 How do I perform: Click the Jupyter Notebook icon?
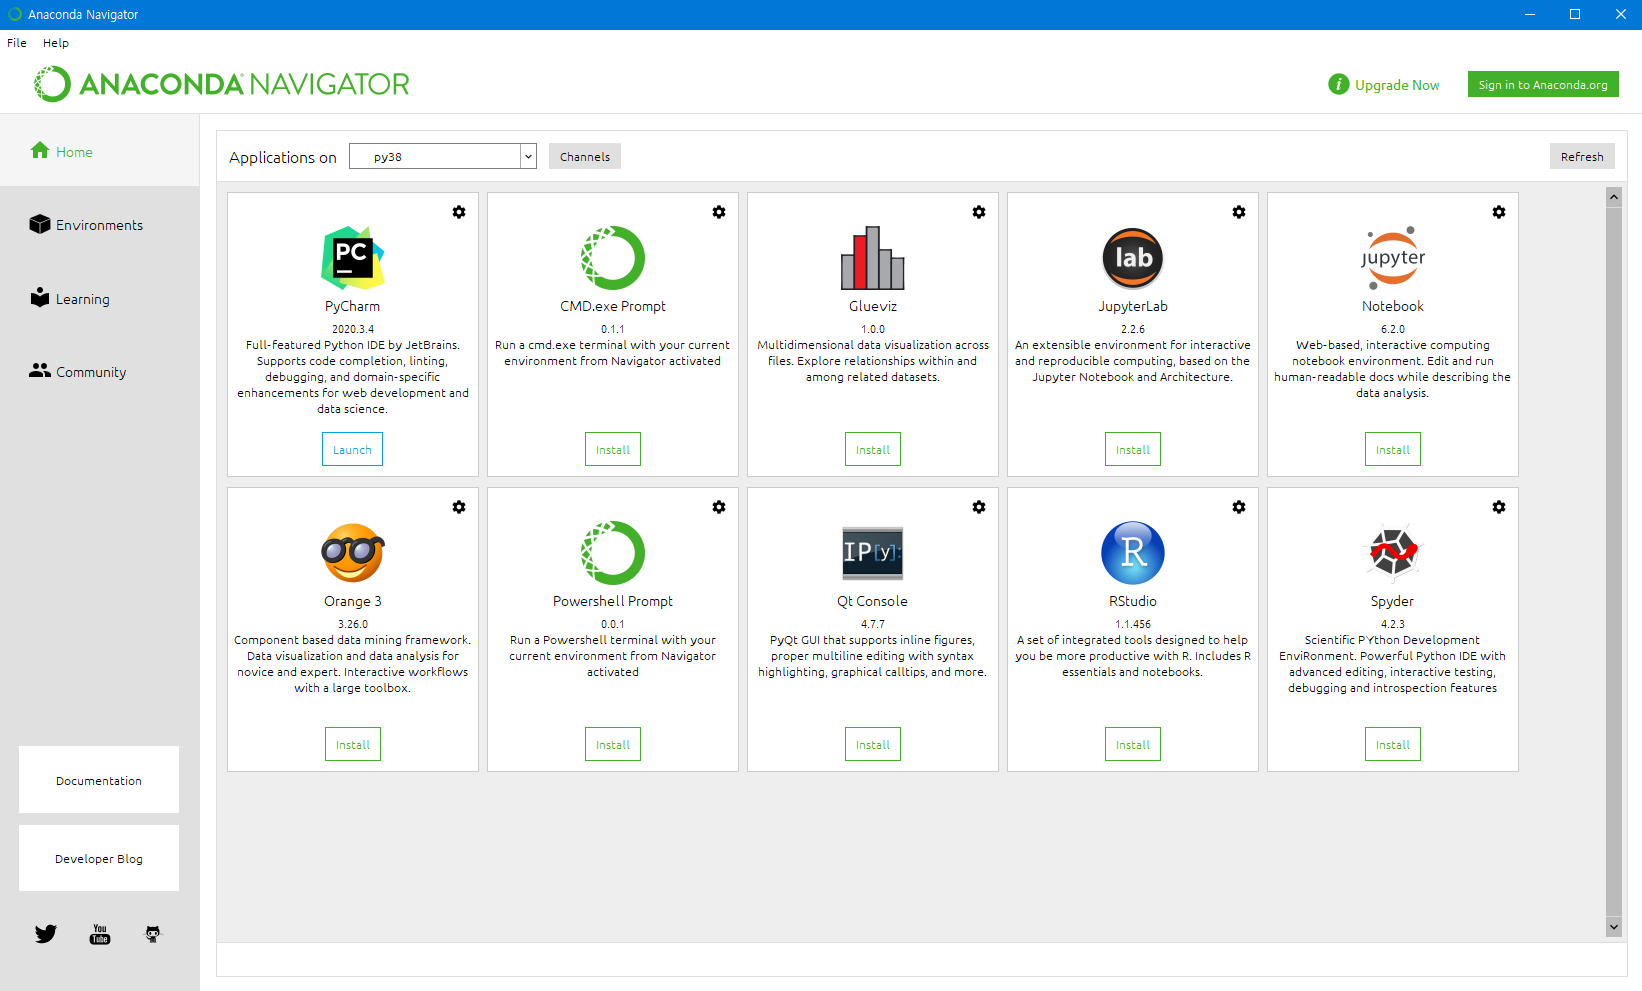tap(1393, 258)
